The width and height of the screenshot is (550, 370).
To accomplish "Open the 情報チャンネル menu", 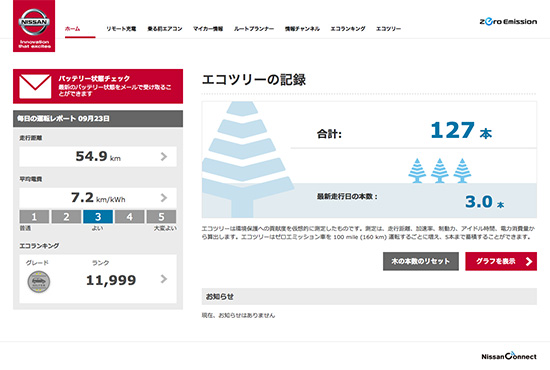I will (302, 29).
